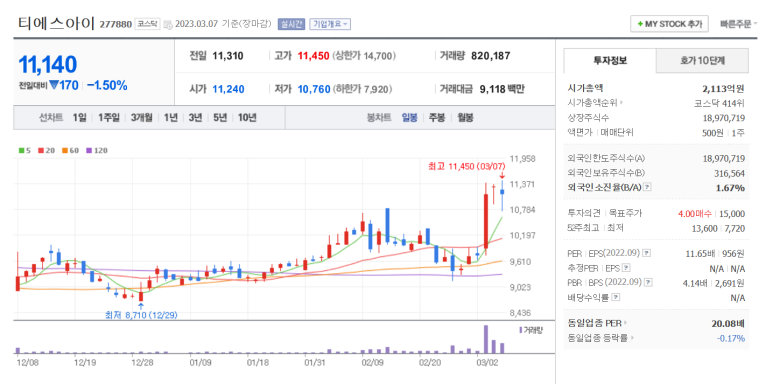Click the calendar icon beside 2023.03.07
The image size is (773, 384).
(x=168, y=24)
